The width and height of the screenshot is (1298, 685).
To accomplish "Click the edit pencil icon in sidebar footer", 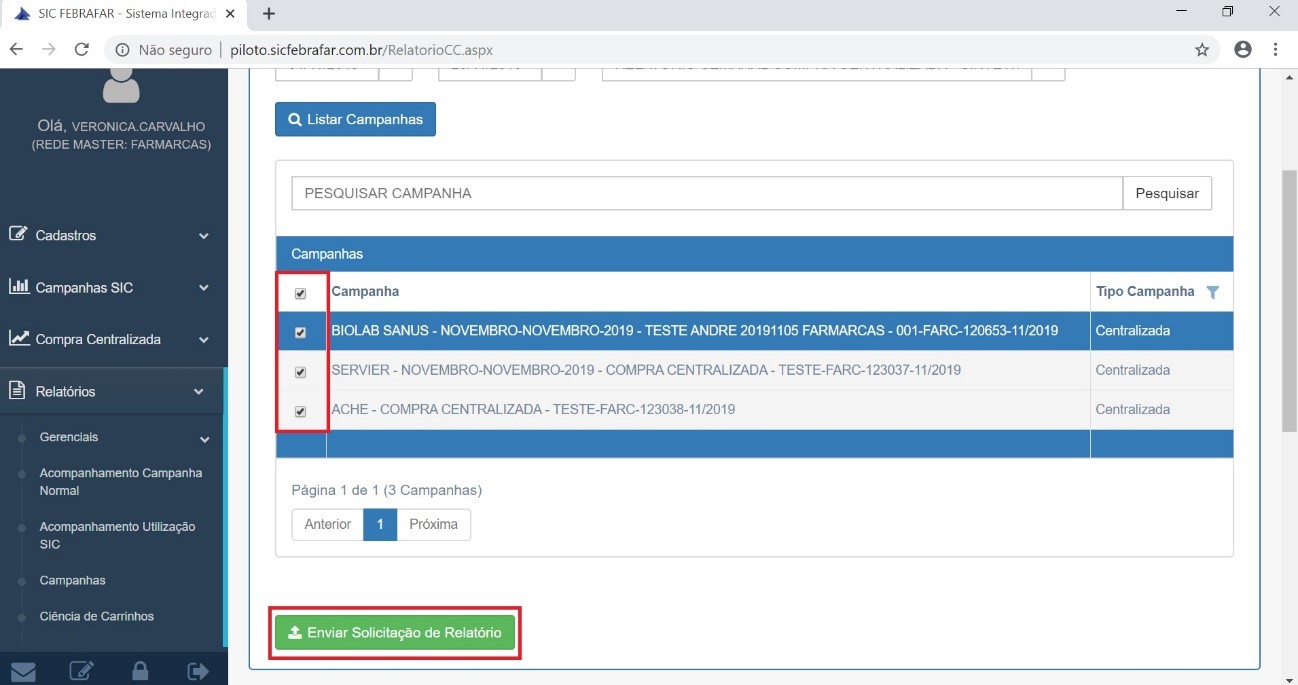I will [82, 671].
